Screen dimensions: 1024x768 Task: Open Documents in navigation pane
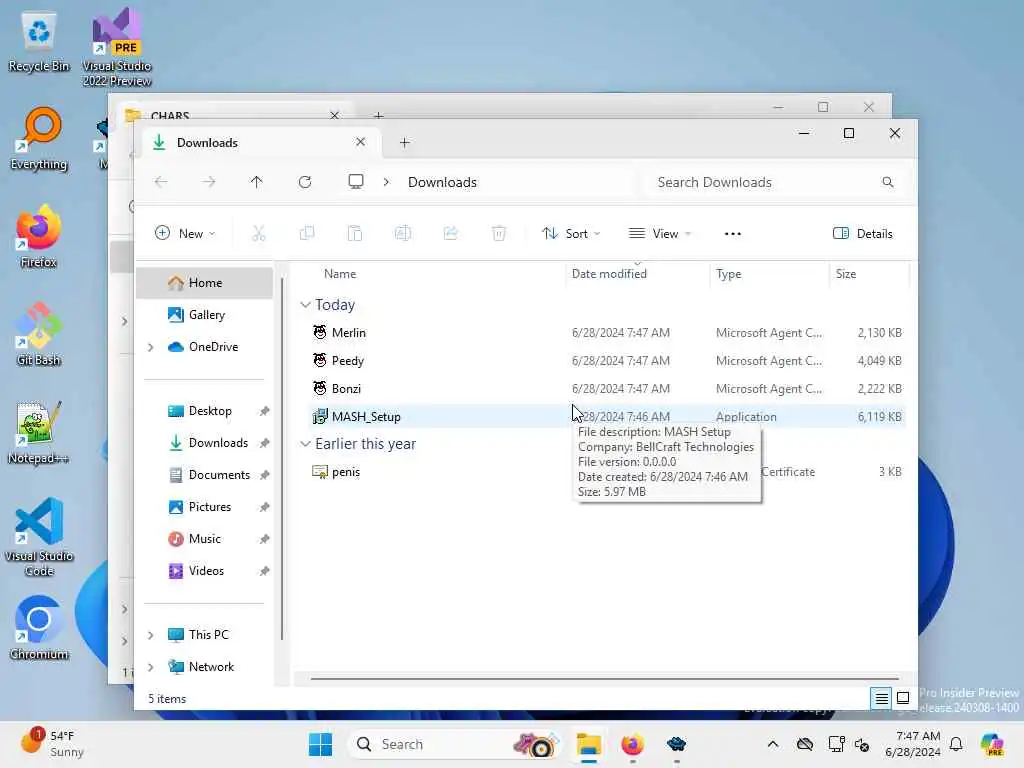coord(204,475)
